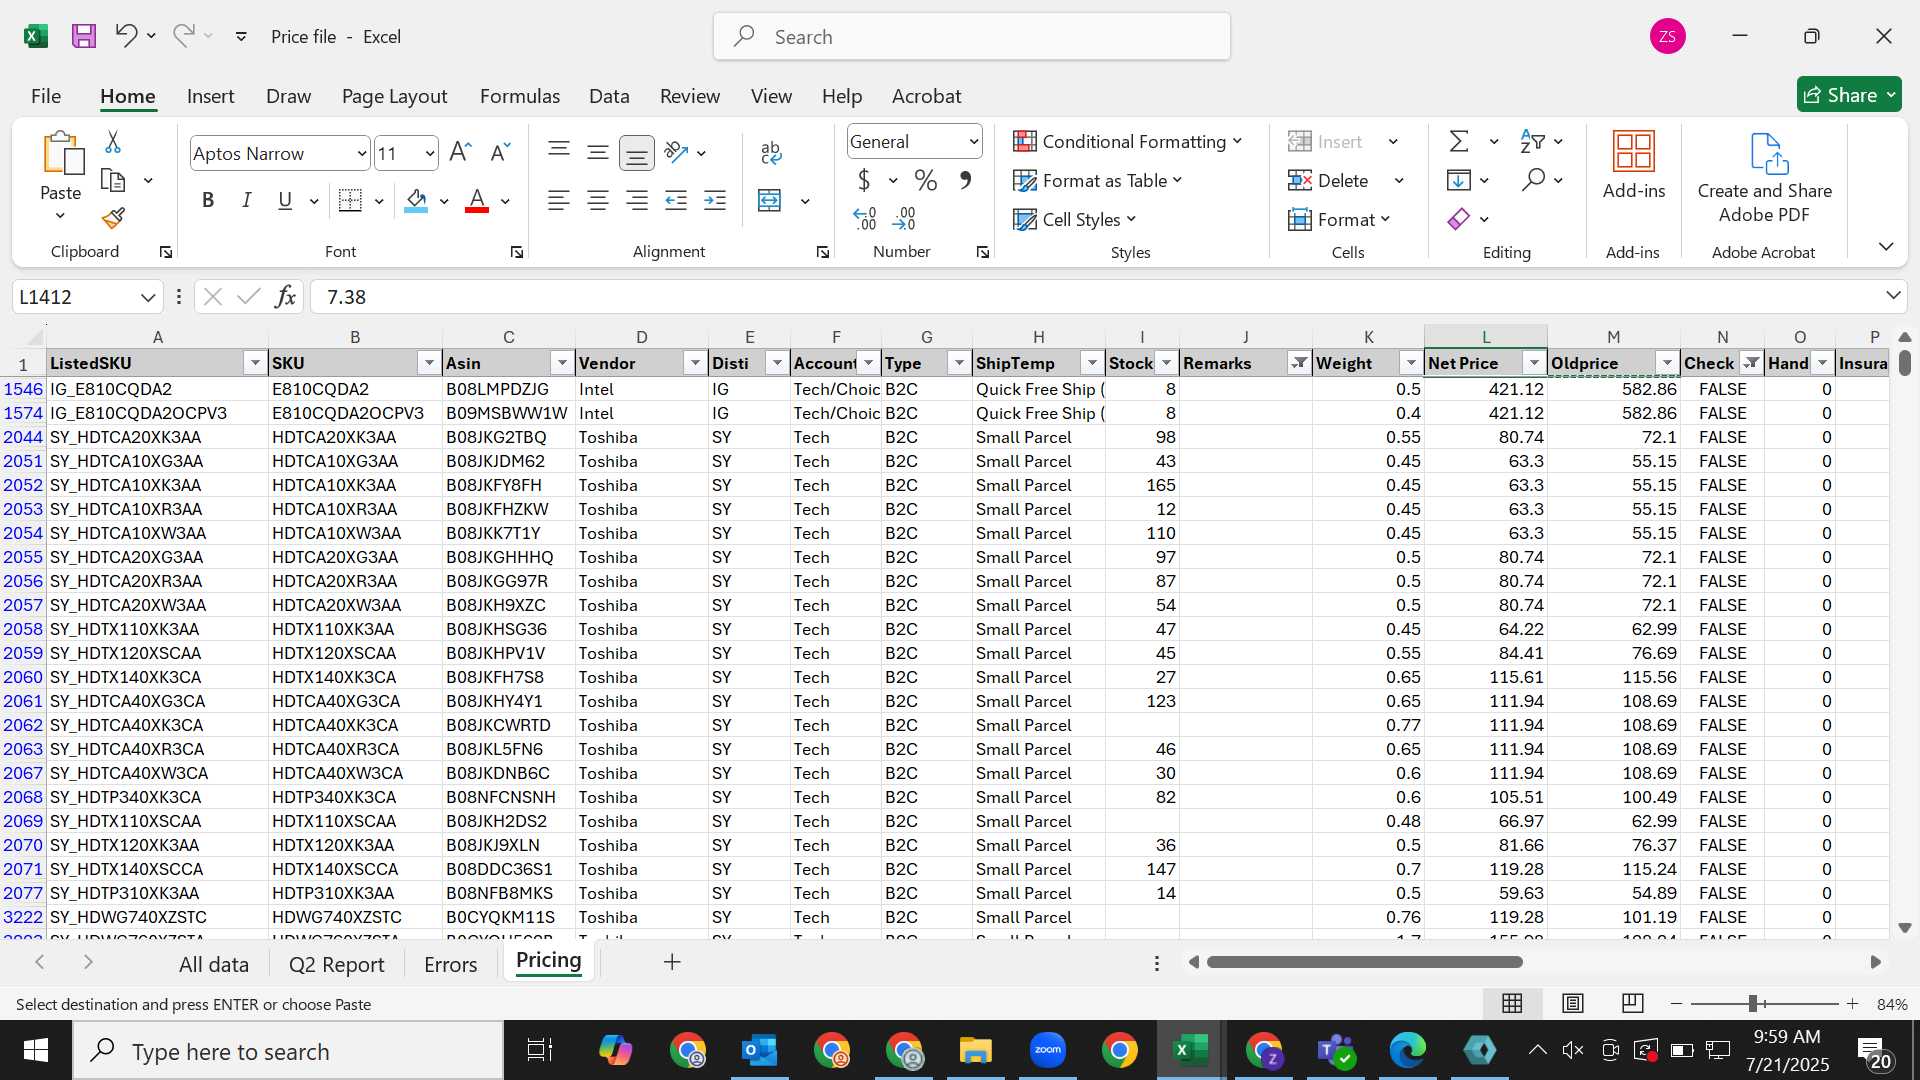Image resolution: width=1920 pixels, height=1080 pixels.
Task: Apply Accounting dollar number format
Action: [x=864, y=181]
